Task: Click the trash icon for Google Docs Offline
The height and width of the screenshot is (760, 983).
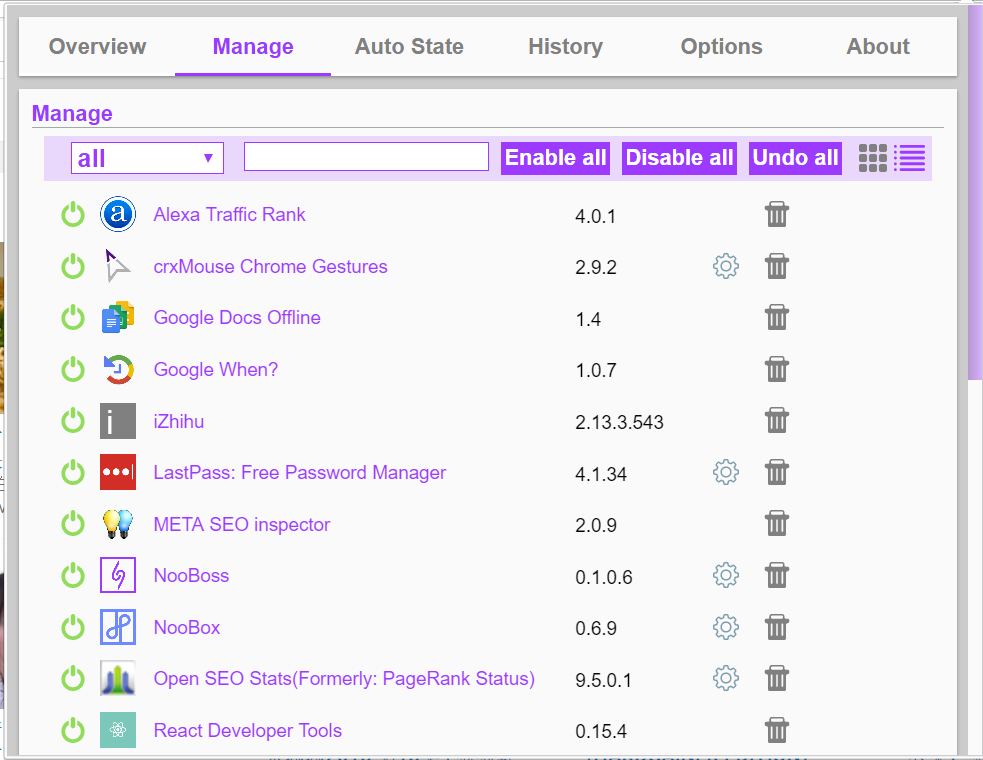Action: [776, 317]
